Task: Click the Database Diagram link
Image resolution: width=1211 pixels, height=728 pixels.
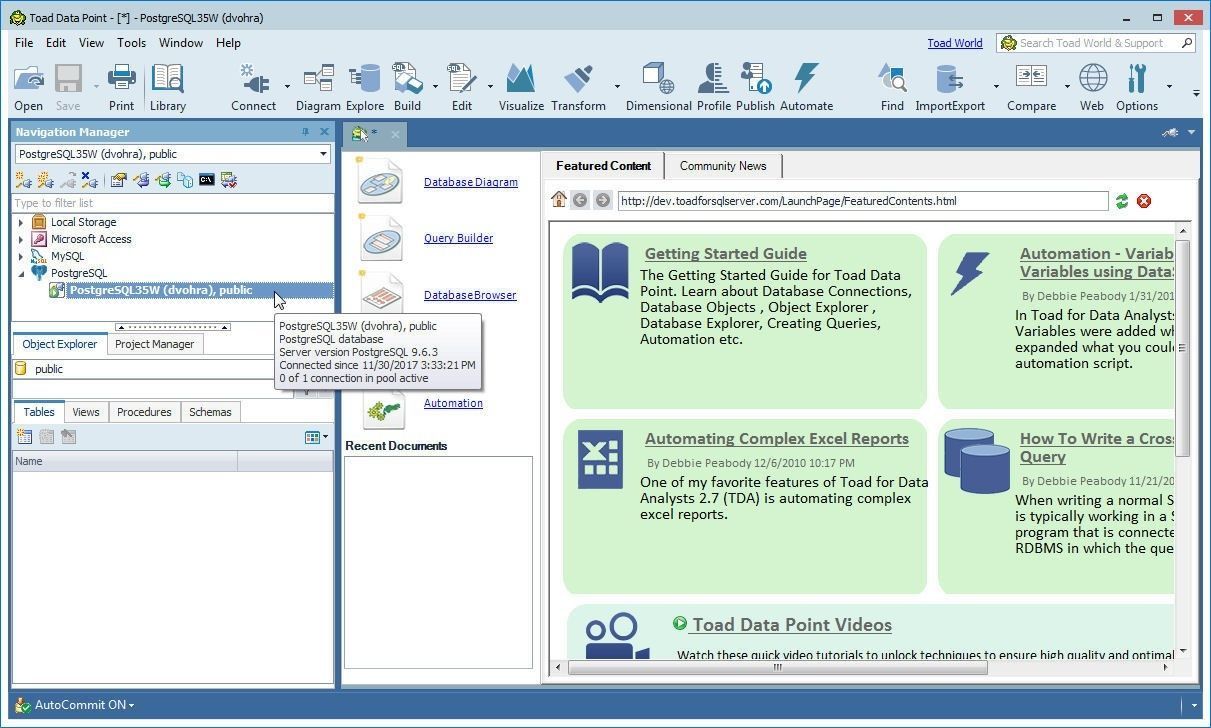Action: pyautogui.click(x=471, y=182)
